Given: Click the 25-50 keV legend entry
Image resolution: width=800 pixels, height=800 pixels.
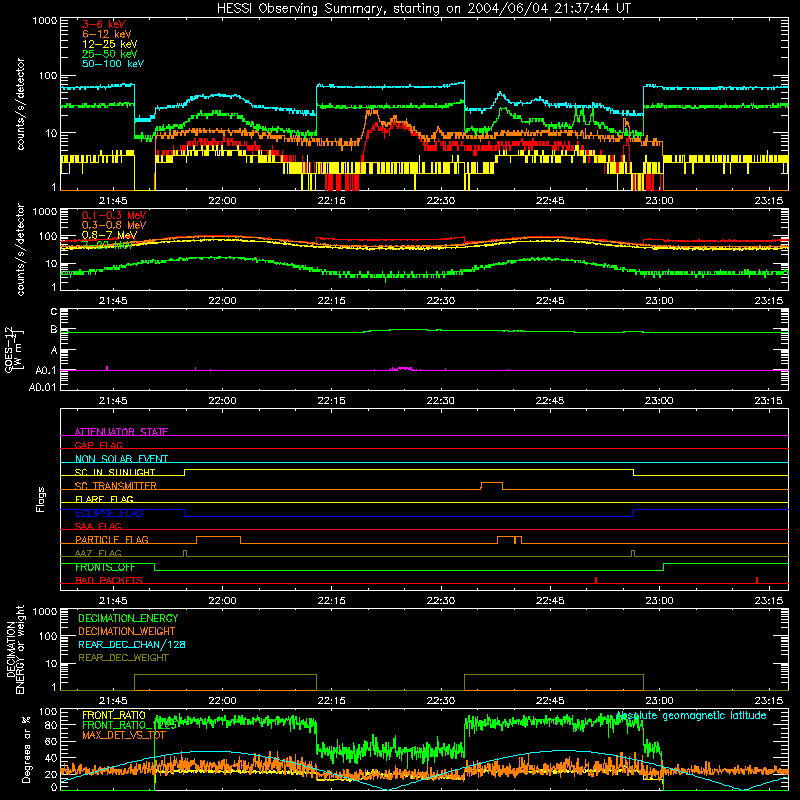Looking at the screenshot, I should click(x=110, y=54).
